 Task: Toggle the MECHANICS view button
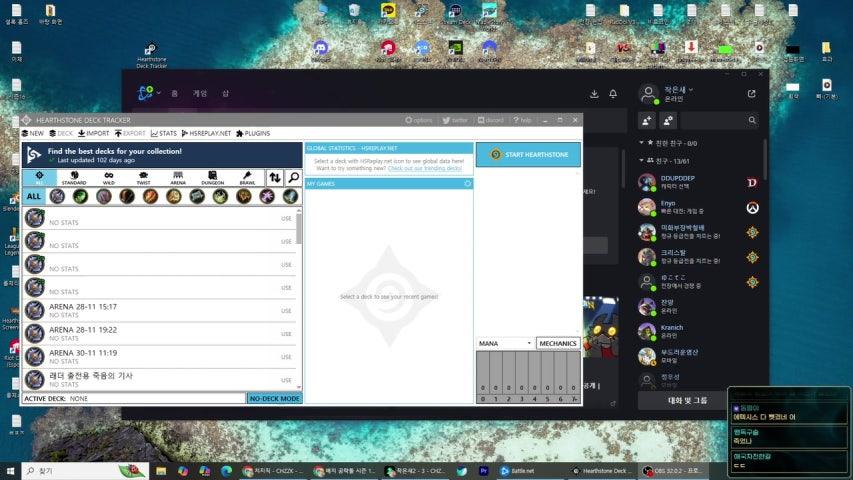[x=557, y=343]
